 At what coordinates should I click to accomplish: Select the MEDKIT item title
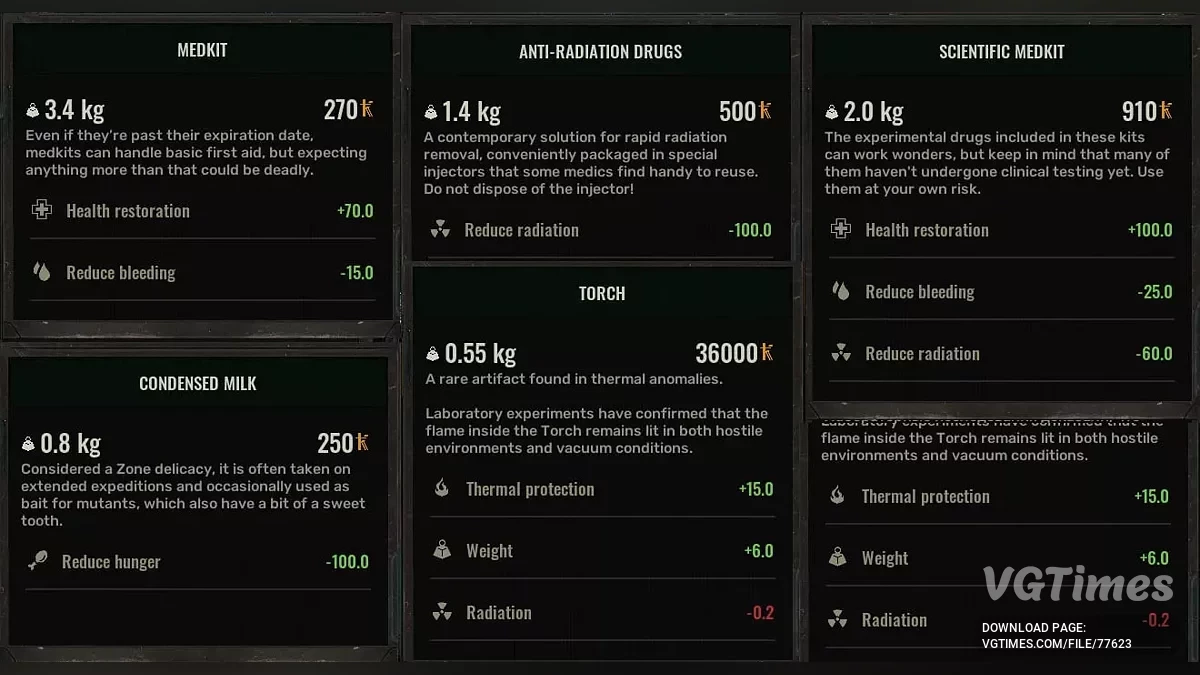click(202, 50)
